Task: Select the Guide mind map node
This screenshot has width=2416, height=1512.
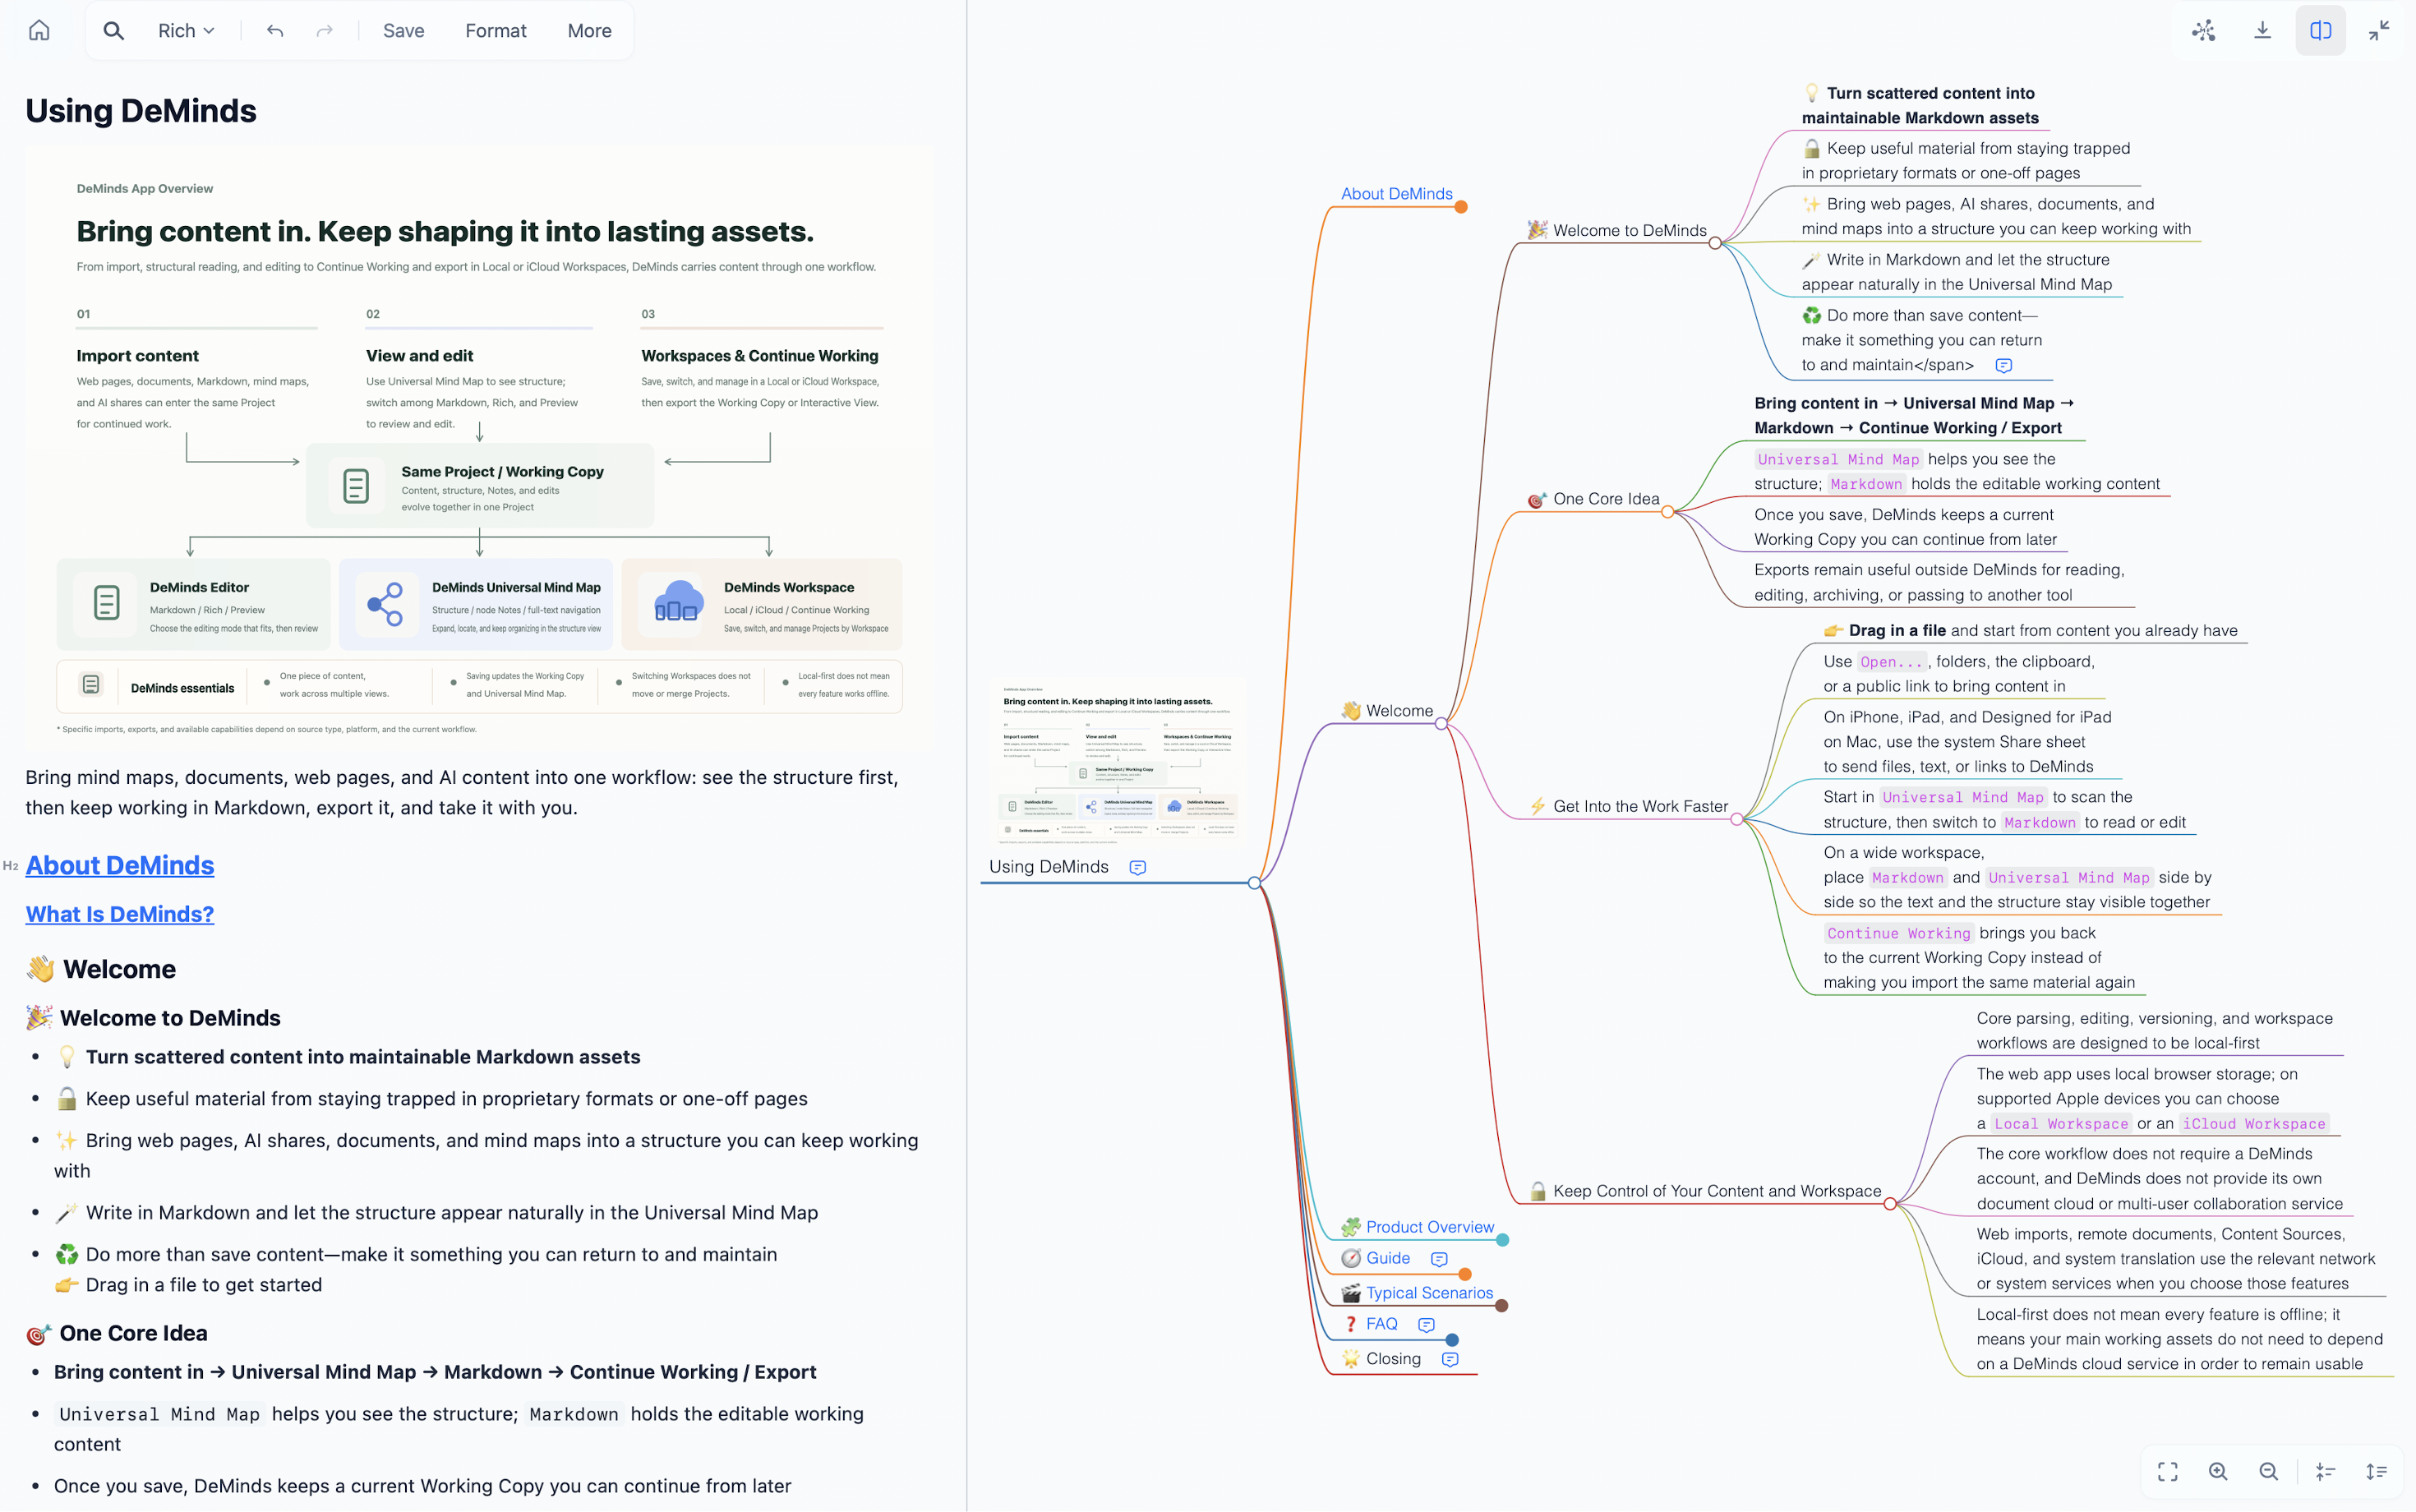Action: point(1376,1259)
